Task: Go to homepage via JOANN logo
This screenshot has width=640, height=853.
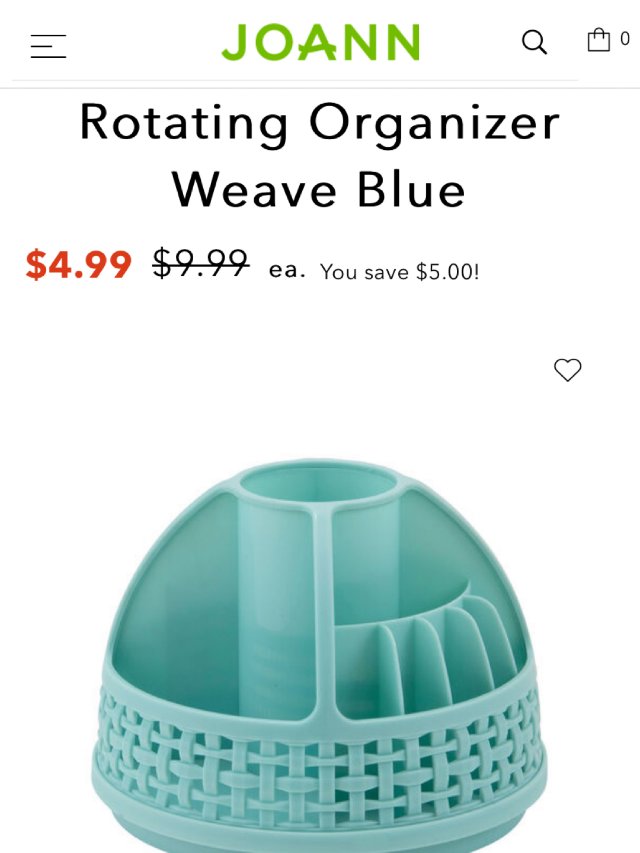Action: pos(321,42)
